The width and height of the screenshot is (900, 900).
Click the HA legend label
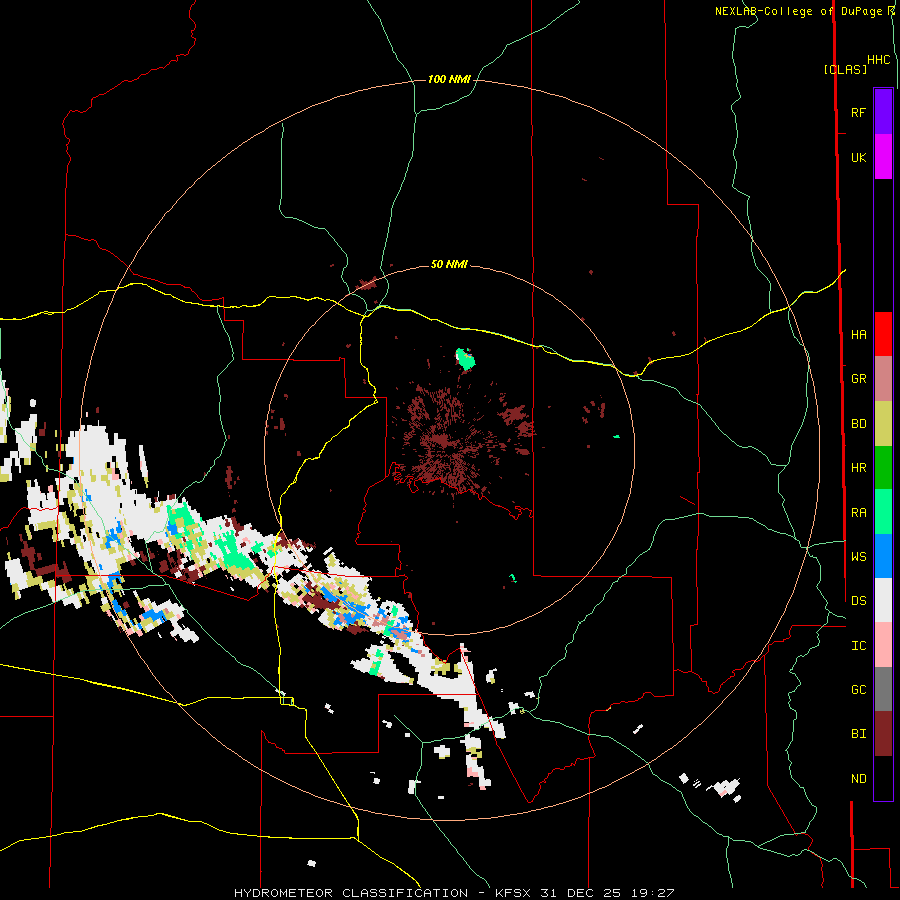click(859, 335)
